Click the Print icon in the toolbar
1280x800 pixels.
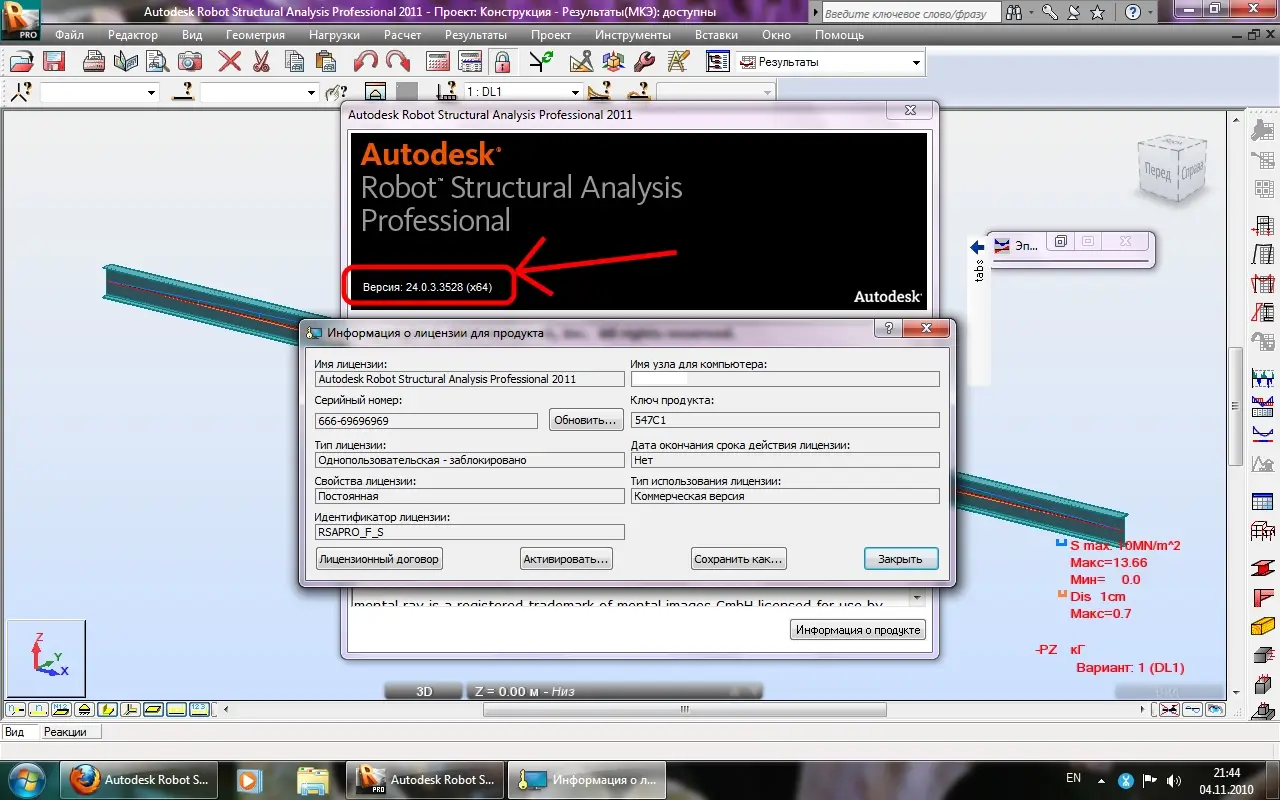click(x=94, y=62)
